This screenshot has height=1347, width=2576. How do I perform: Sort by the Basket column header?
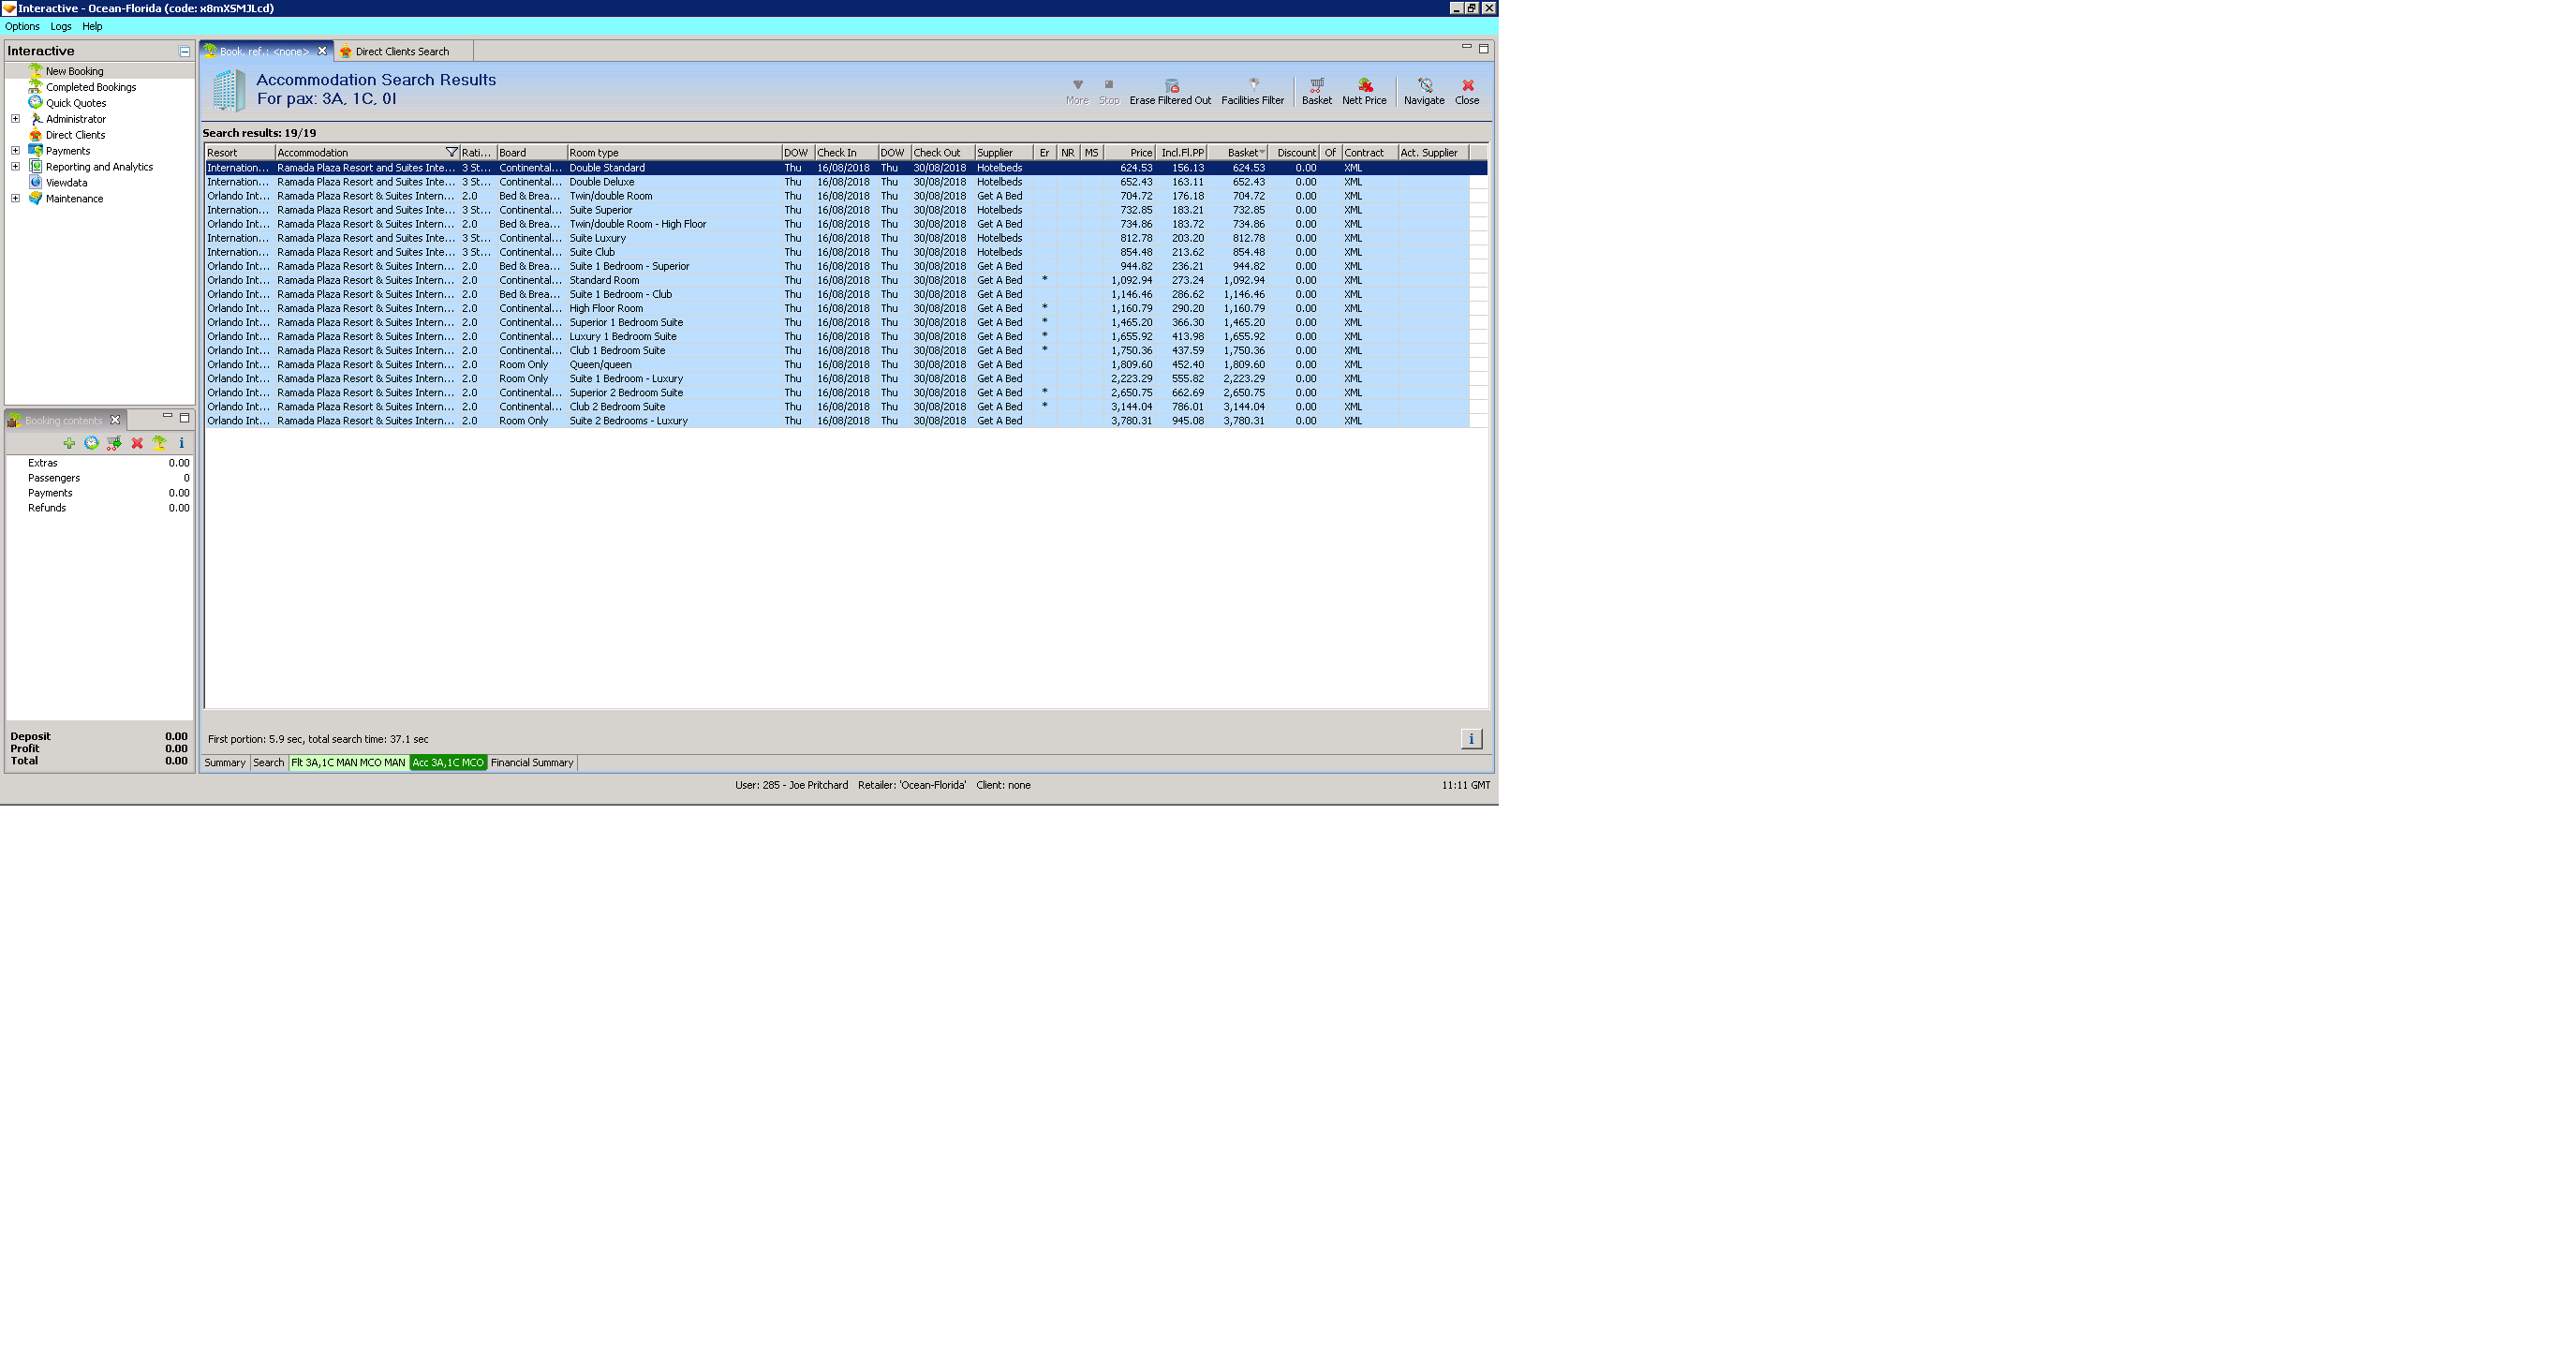pos(1241,153)
